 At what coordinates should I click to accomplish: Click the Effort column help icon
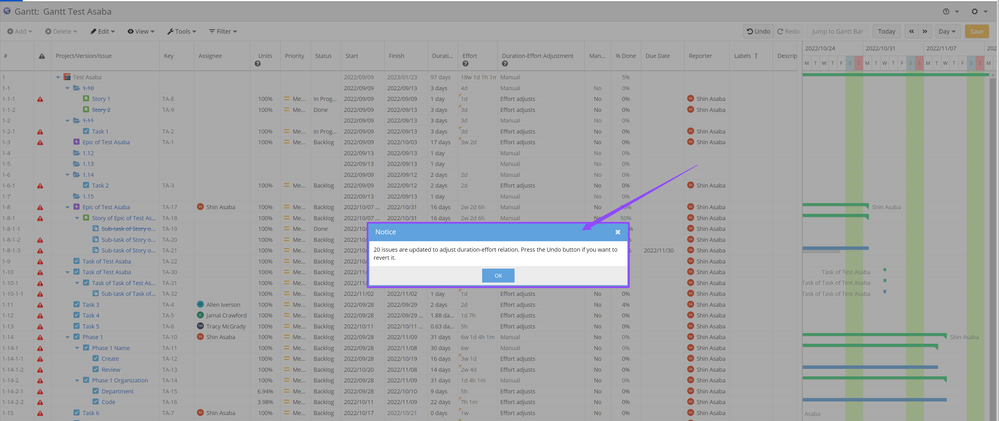coord(465,64)
